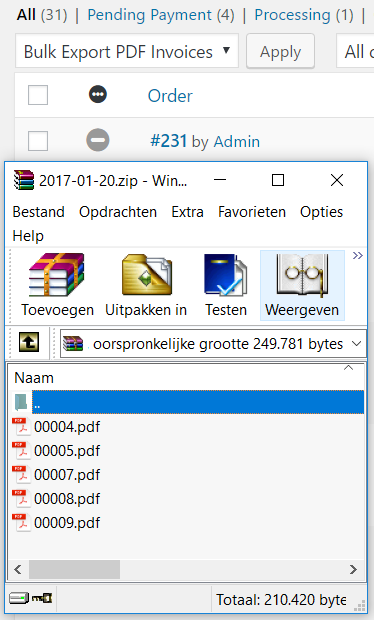This screenshot has width=374, height=620.
Task: Click the Weergeven view icon
Action: (x=302, y=275)
